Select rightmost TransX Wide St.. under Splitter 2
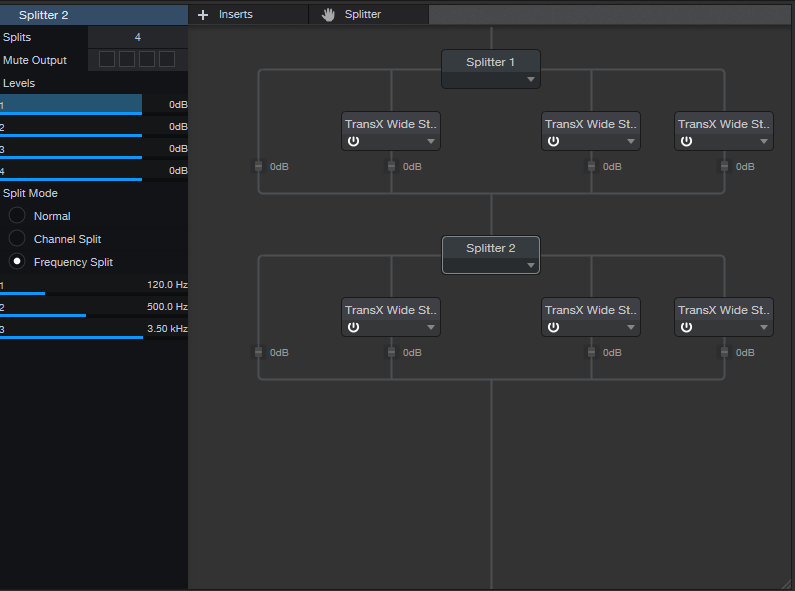The image size is (795, 591). 724,310
